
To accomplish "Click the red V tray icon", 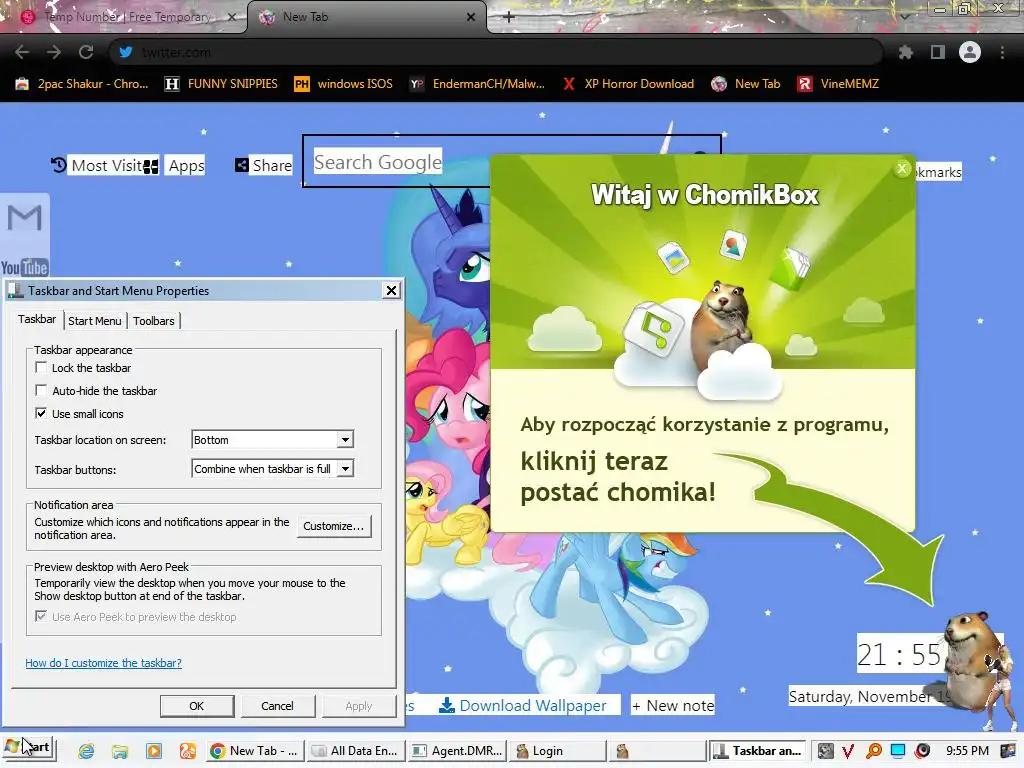I will [848, 751].
